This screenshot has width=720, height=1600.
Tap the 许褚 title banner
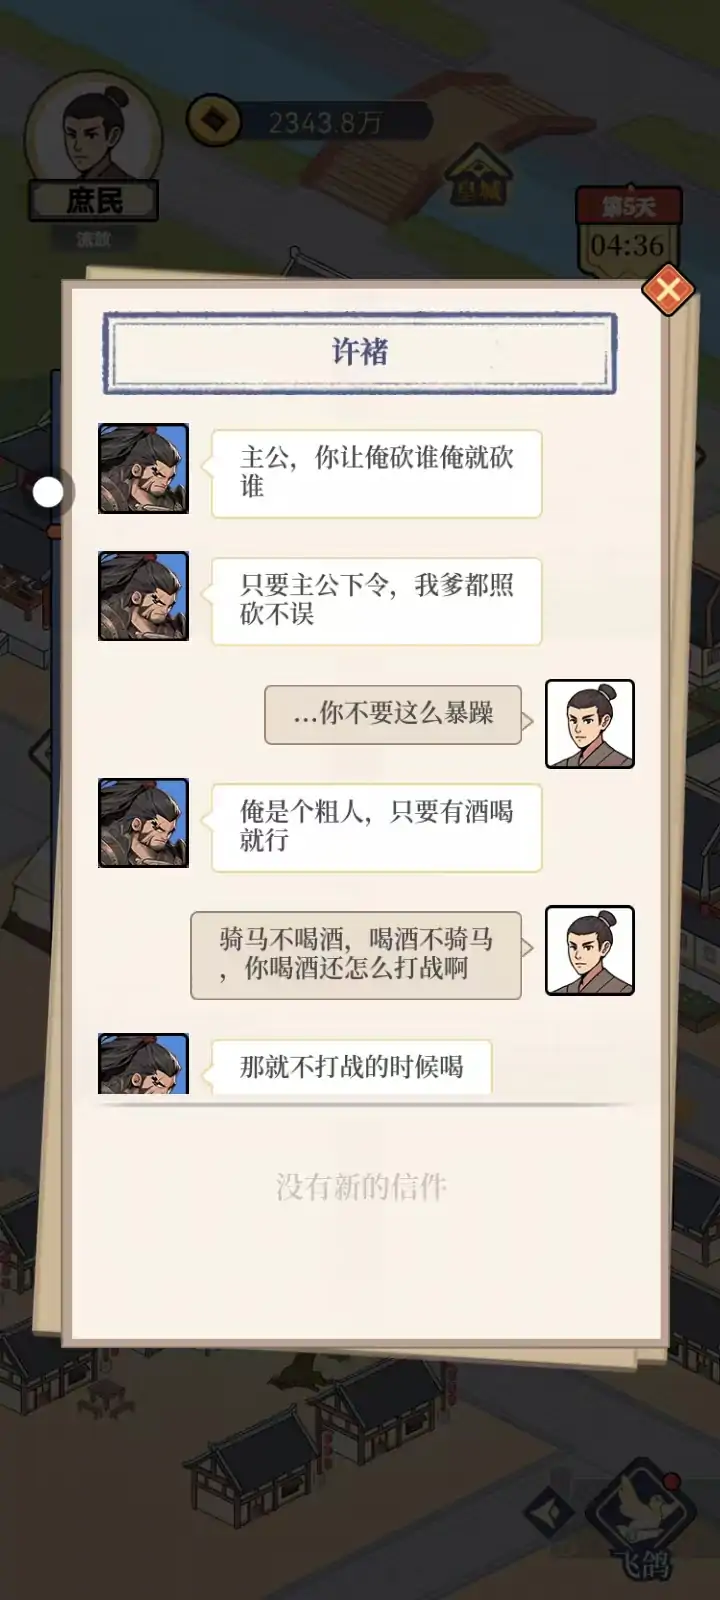(x=360, y=352)
